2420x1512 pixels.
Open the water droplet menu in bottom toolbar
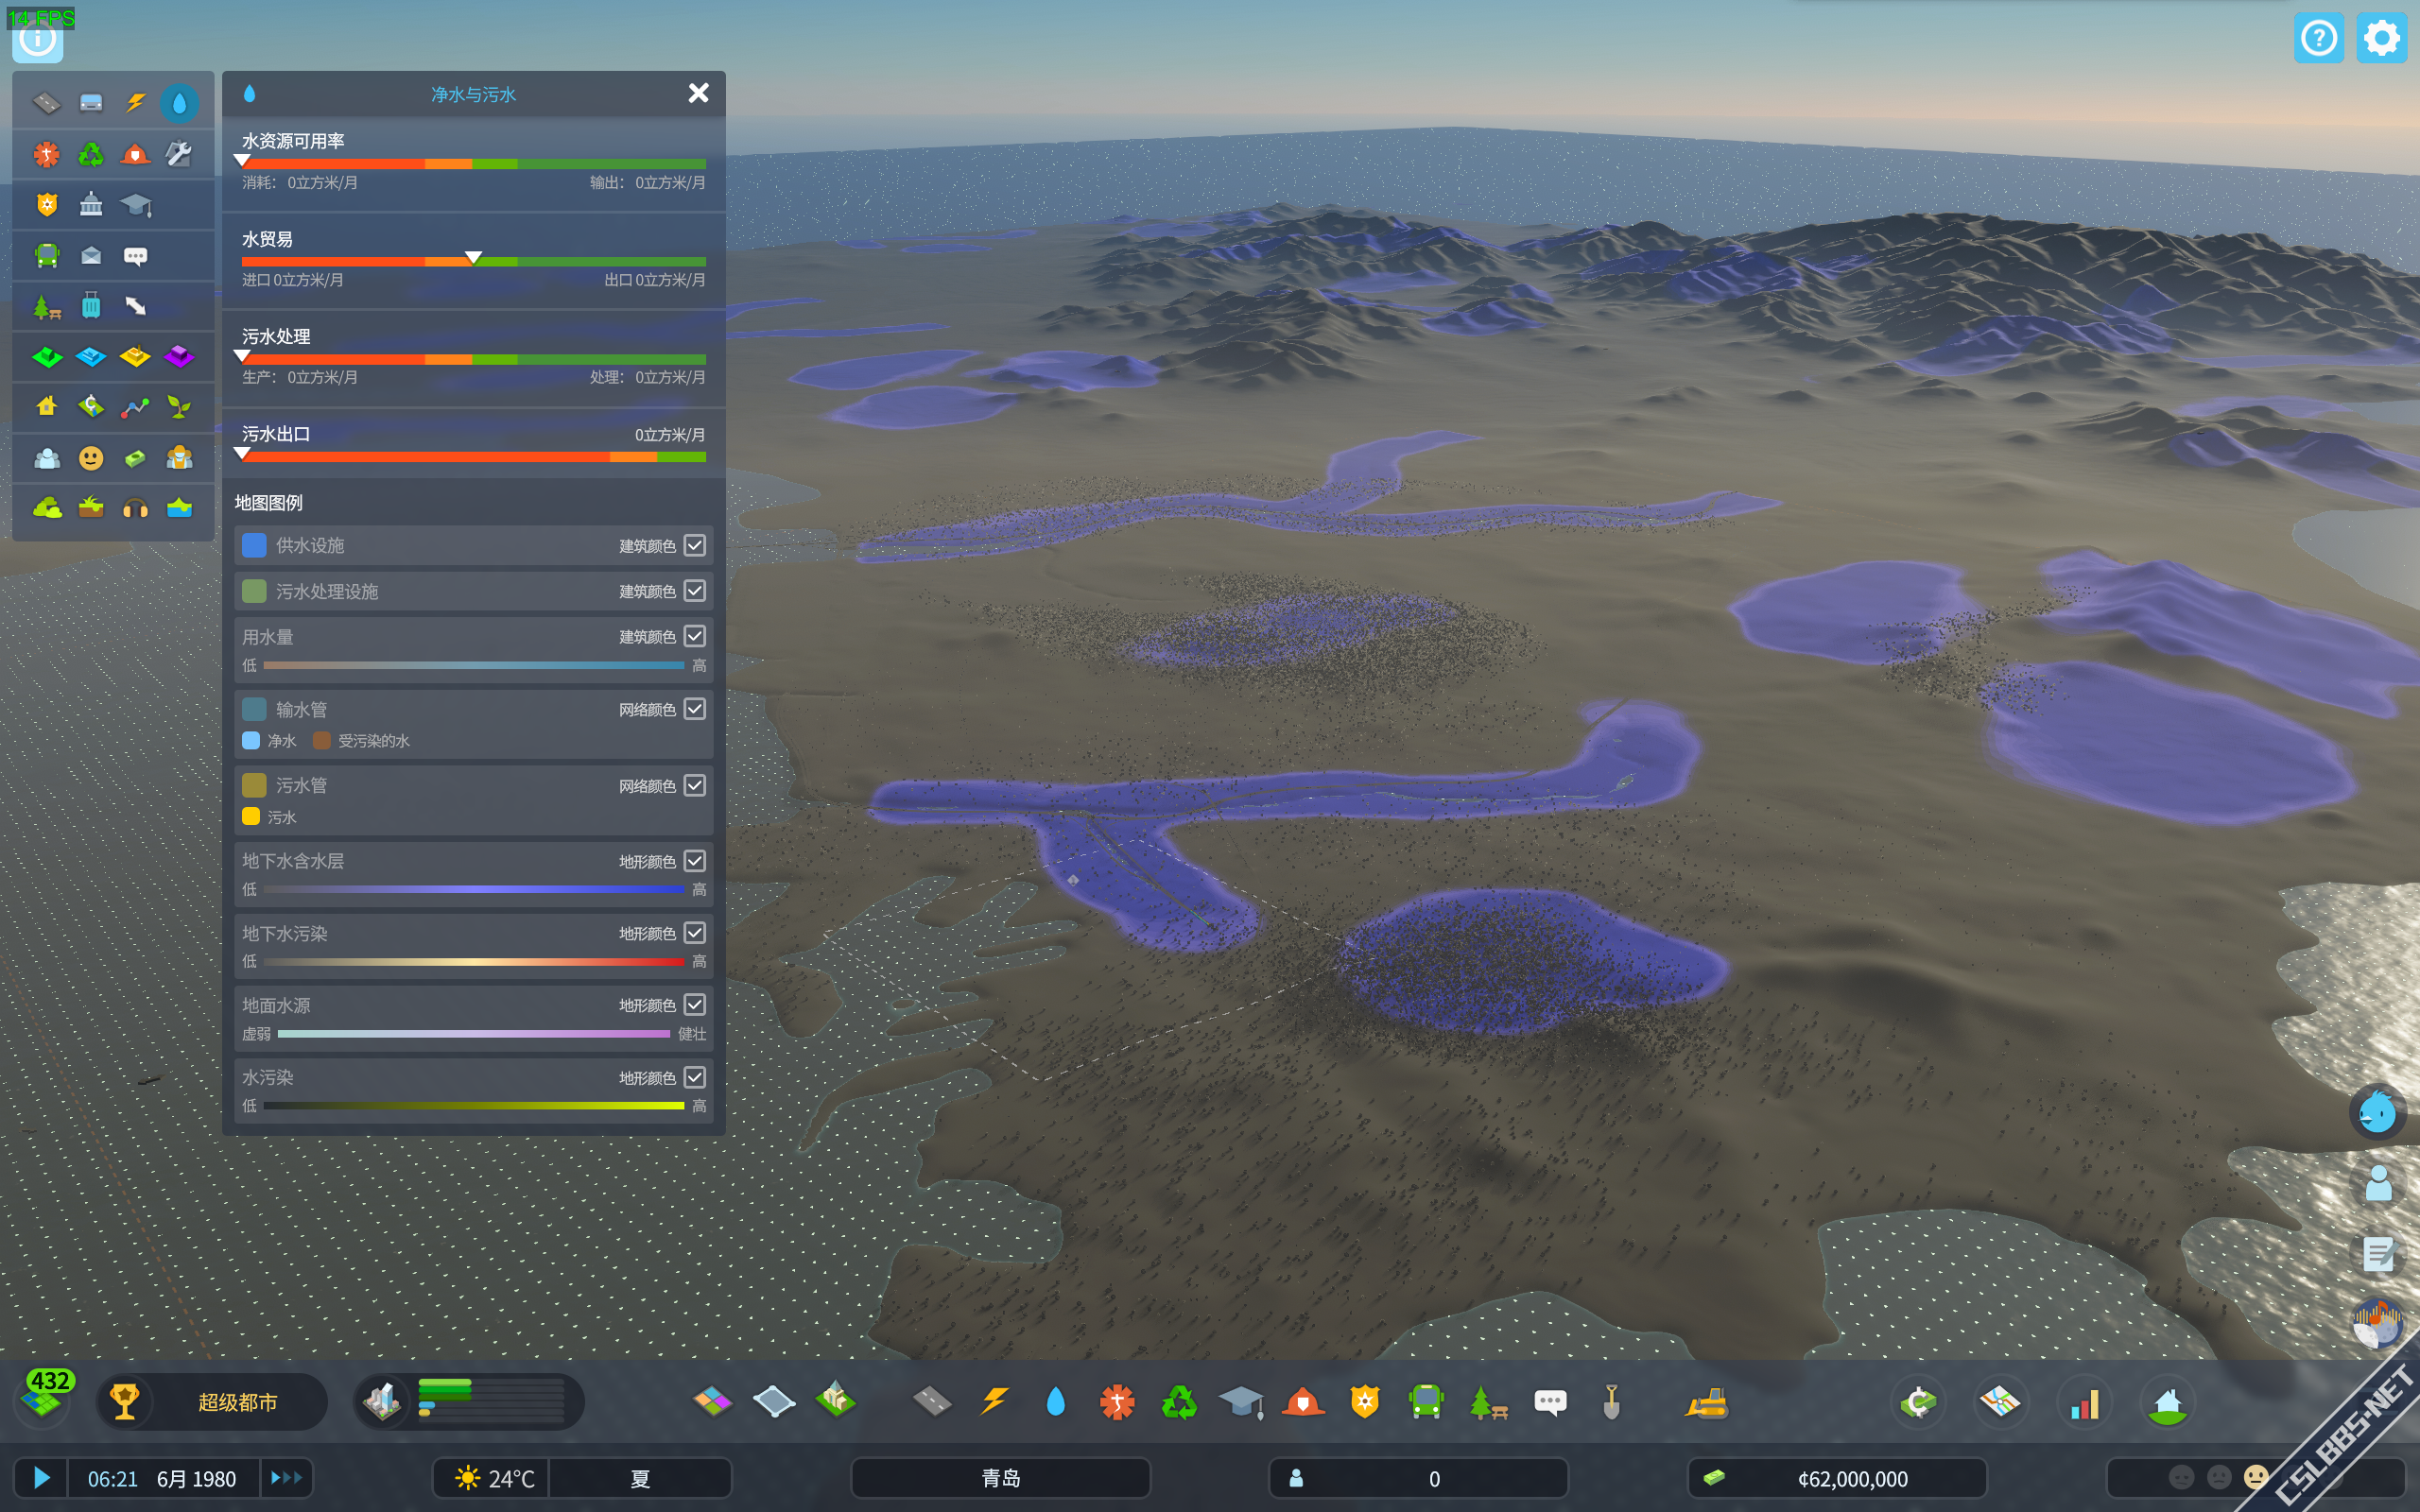[1056, 1402]
